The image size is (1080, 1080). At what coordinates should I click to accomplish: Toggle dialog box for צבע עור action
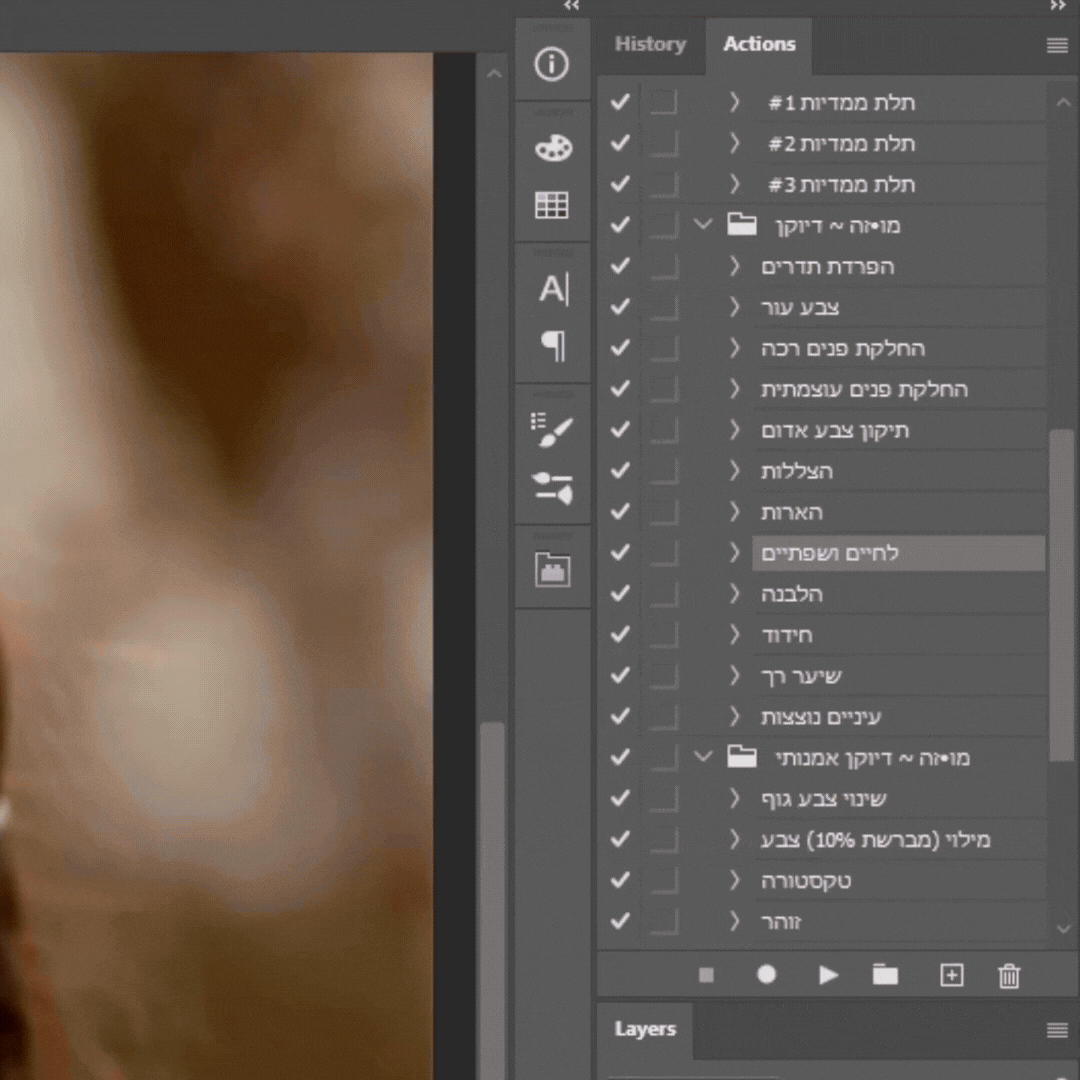tap(662, 308)
